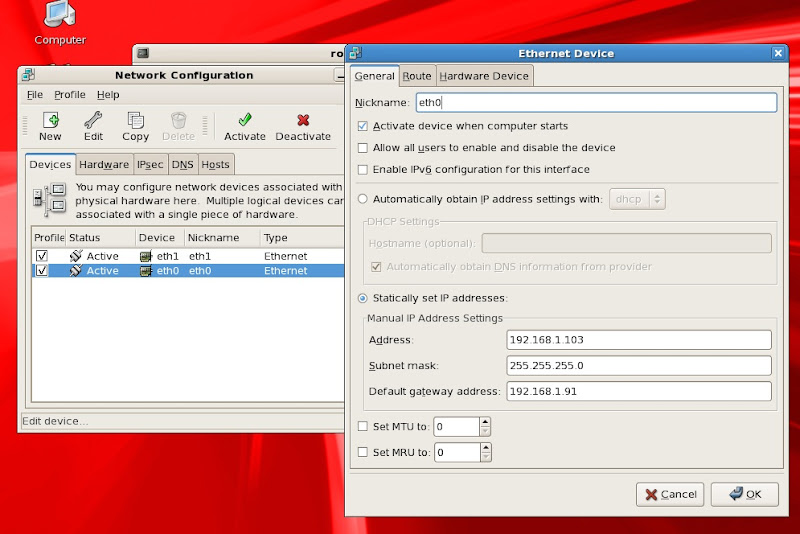
Task: Click the OK button
Action: coord(745,494)
